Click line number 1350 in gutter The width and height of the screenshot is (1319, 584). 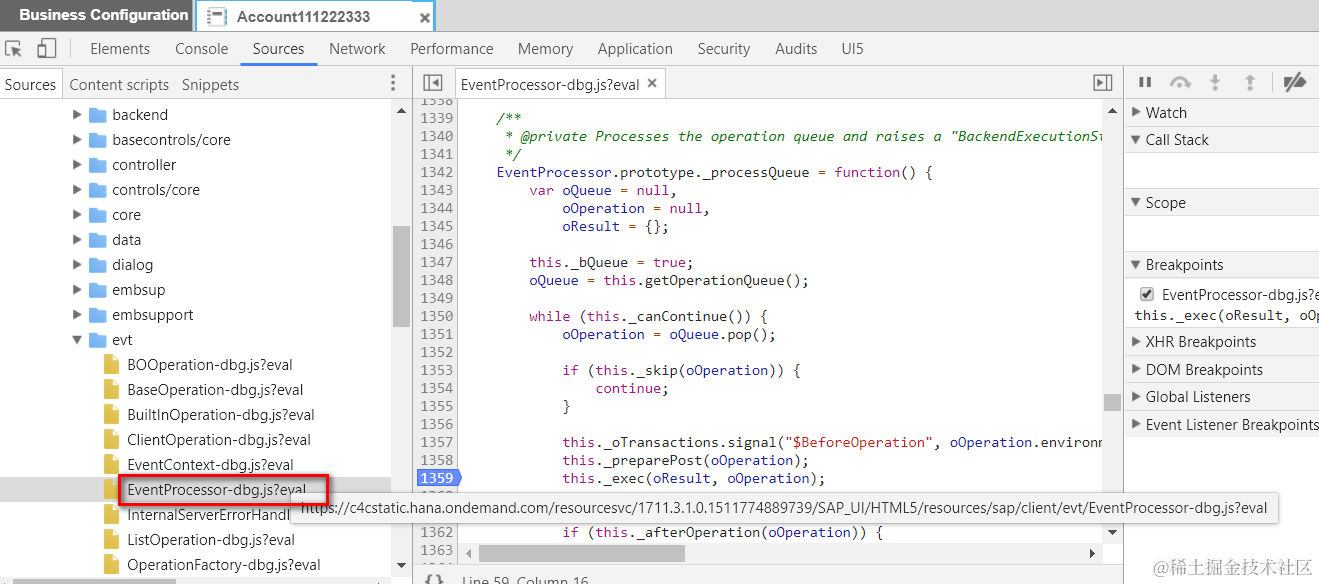pos(437,316)
